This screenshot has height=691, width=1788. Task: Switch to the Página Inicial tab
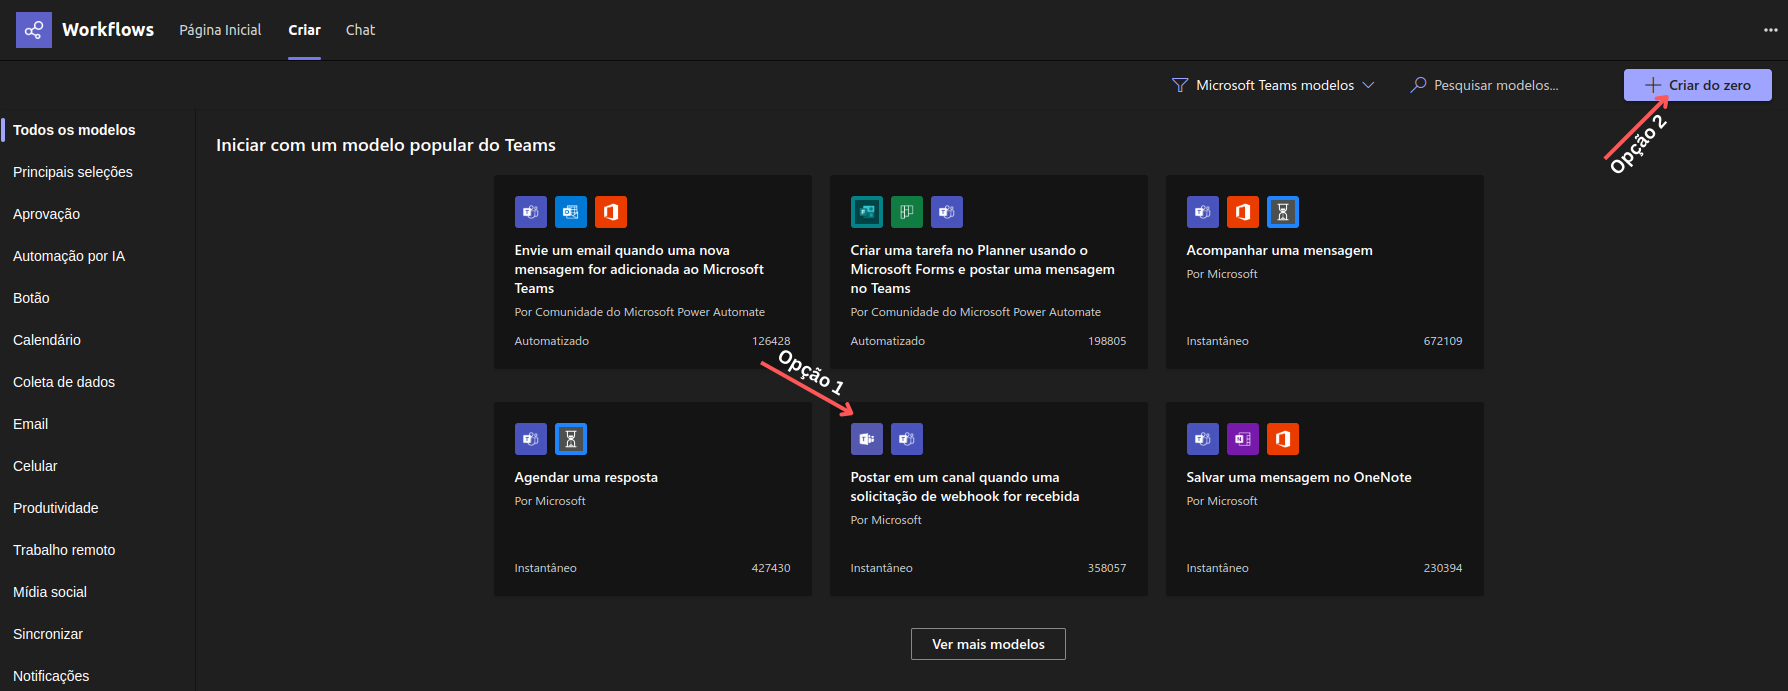click(x=220, y=30)
